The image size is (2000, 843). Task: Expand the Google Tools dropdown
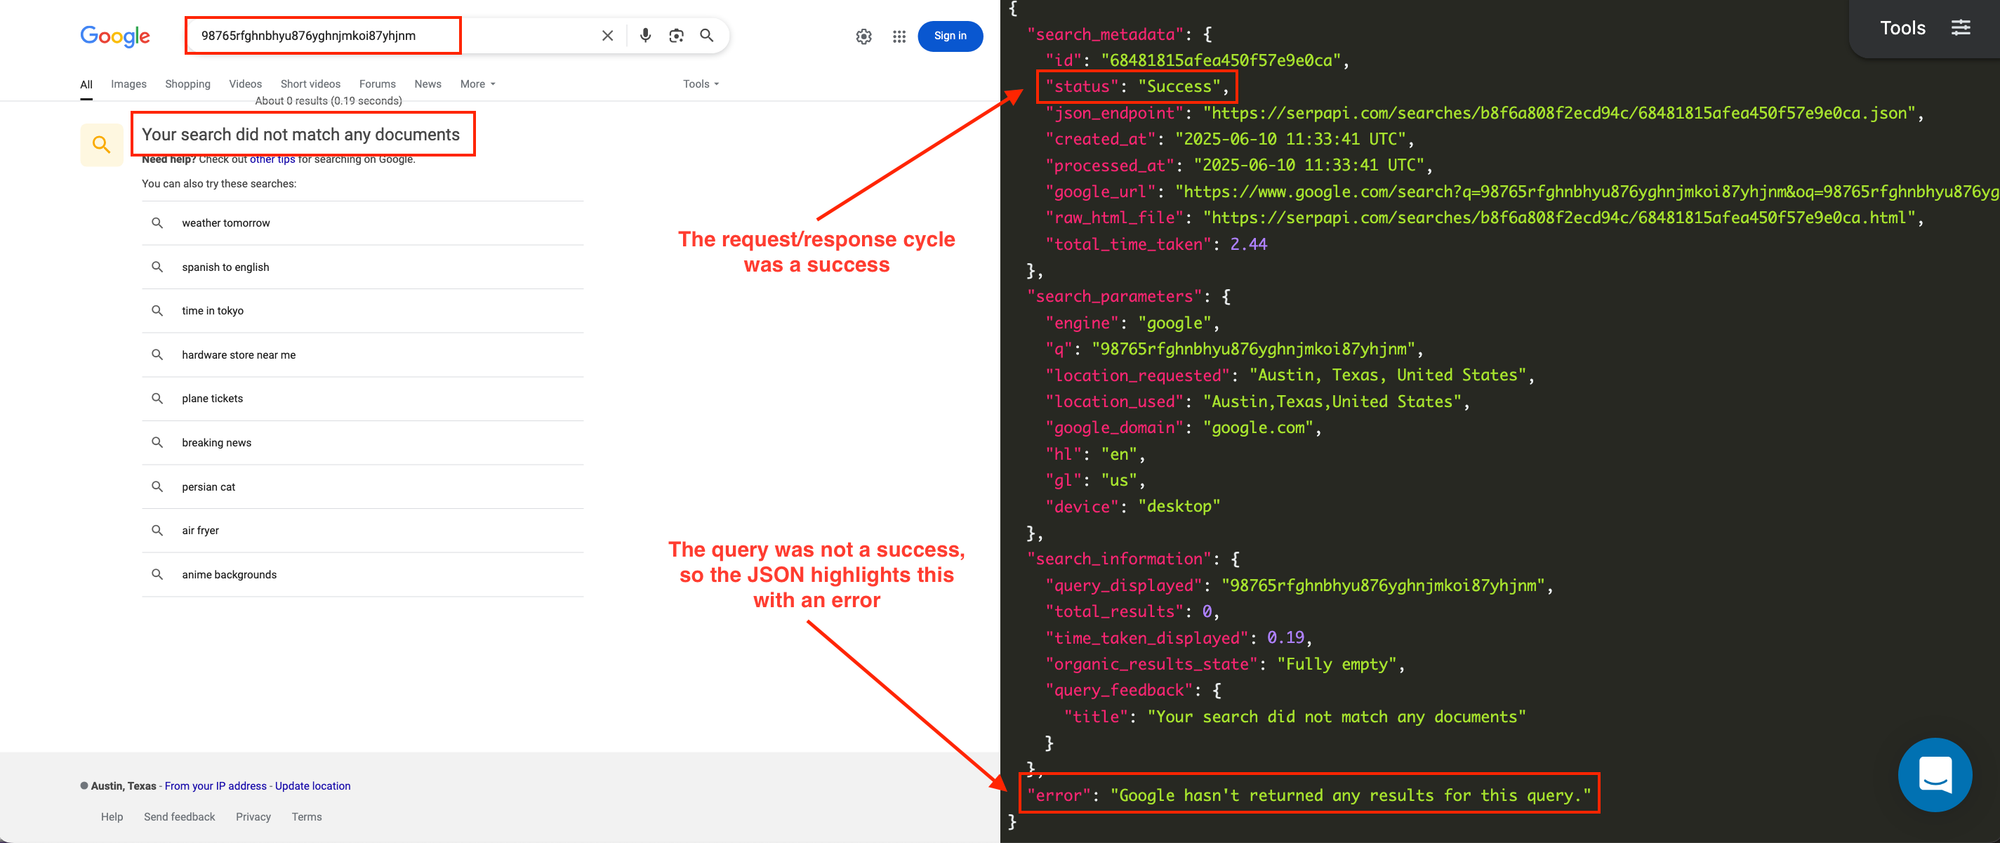click(701, 84)
